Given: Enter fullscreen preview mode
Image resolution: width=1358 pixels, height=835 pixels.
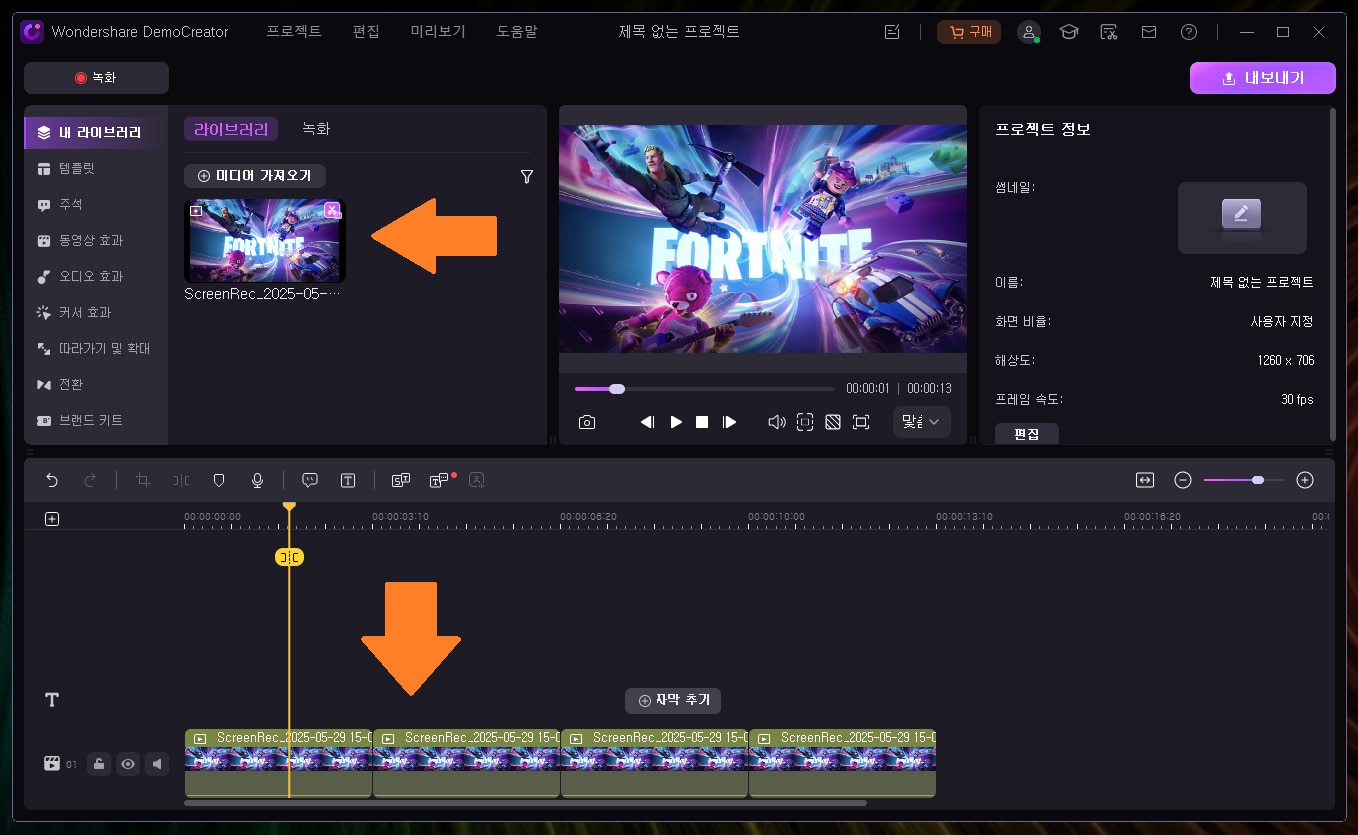Looking at the screenshot, I should [x=861, y=422].
